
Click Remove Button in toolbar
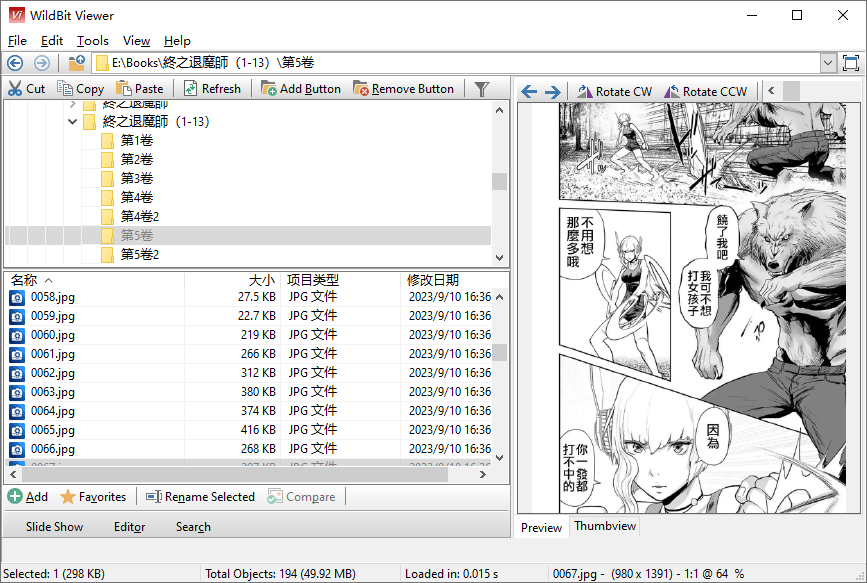[x=404, y=89]
